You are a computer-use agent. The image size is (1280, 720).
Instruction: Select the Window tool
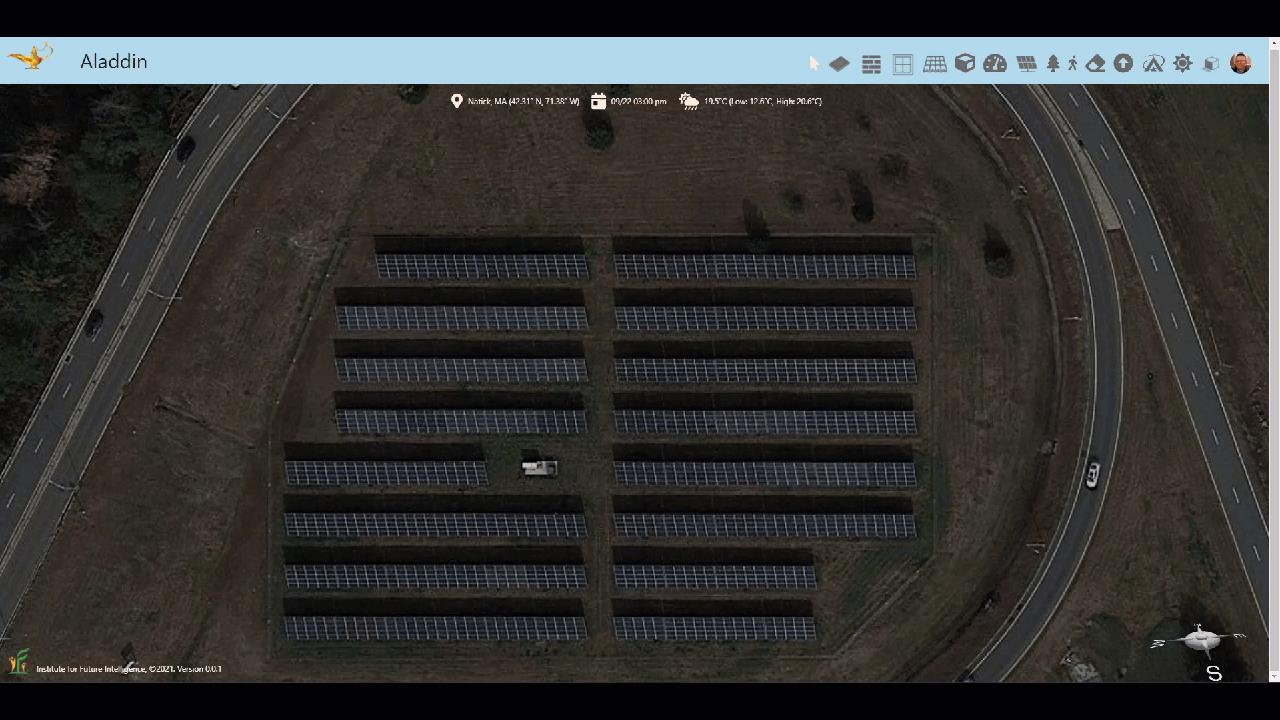[x=902, y=64]
